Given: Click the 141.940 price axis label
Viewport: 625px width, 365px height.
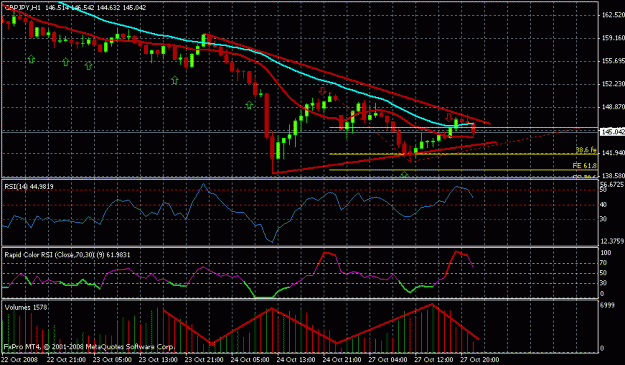Looking at the screenshot, I should click(x=613, y=153).
